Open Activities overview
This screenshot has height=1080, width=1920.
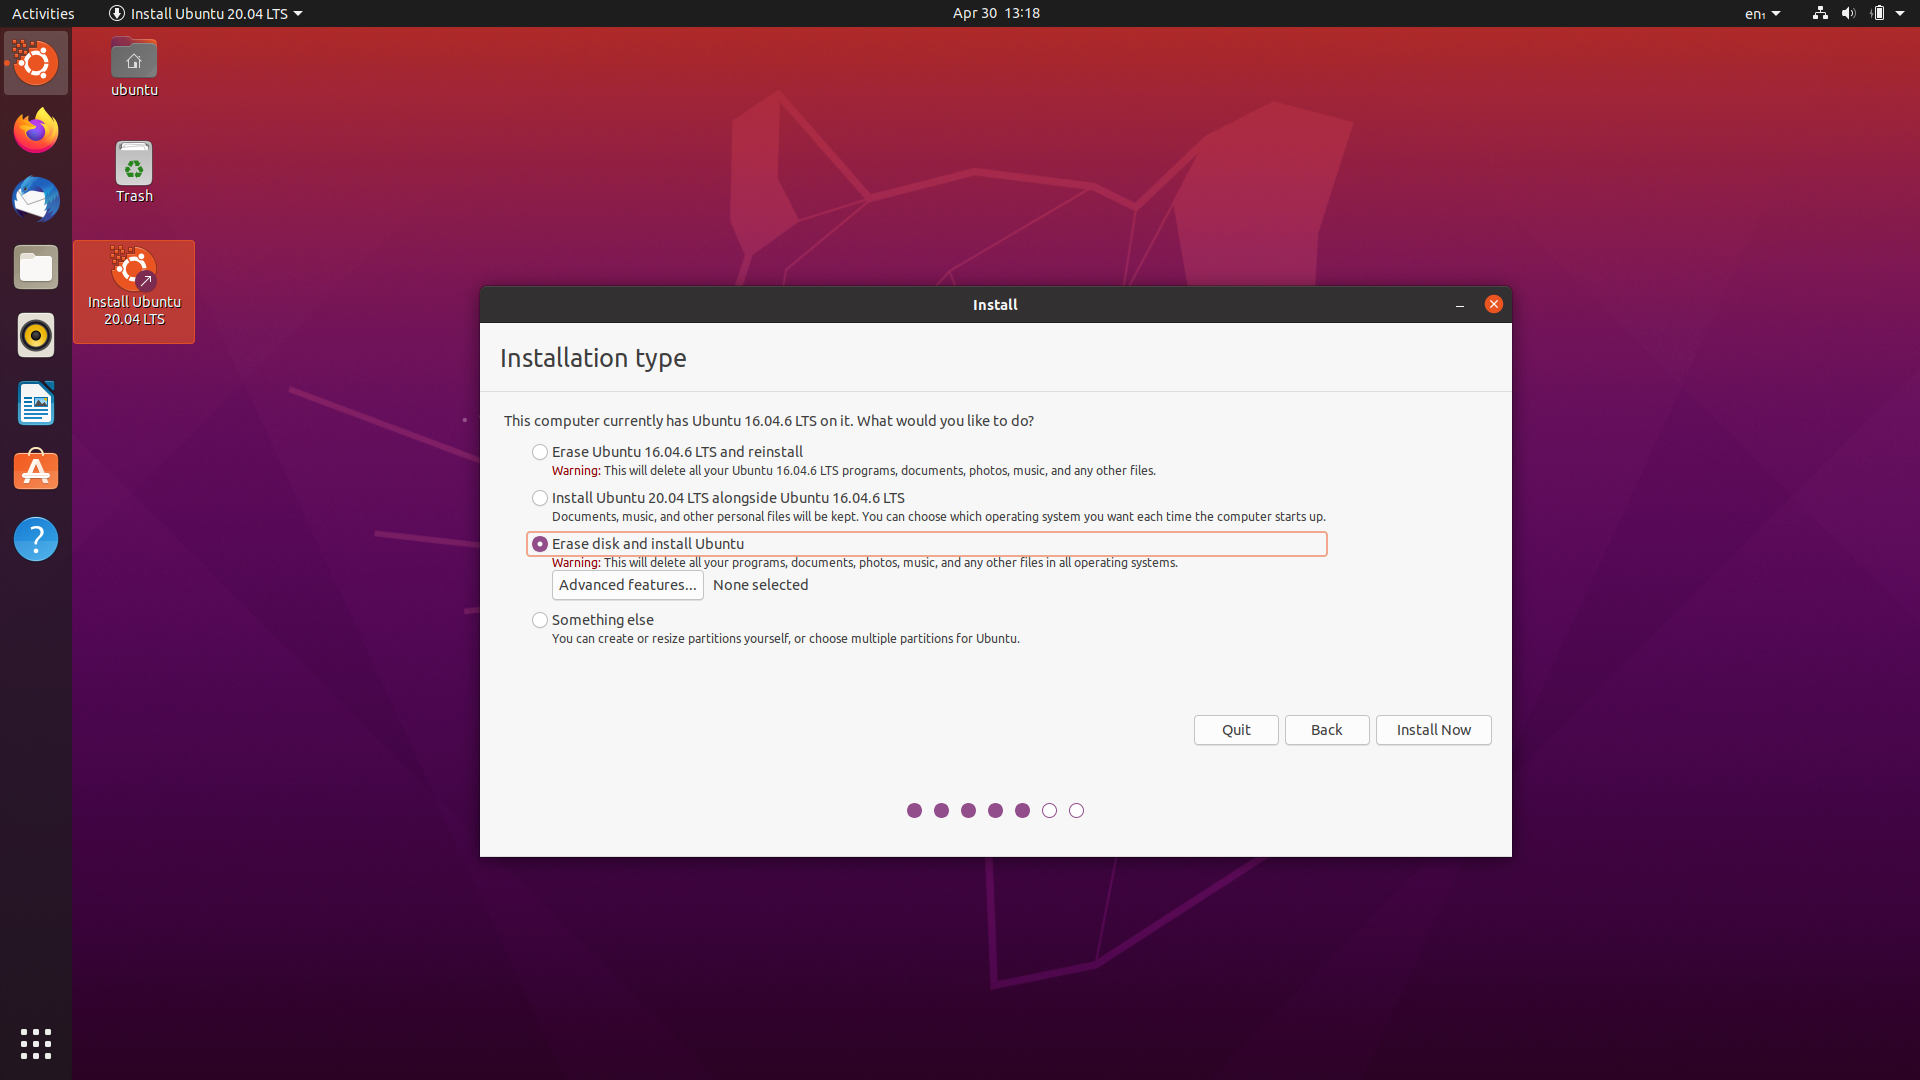coord(43,13)
